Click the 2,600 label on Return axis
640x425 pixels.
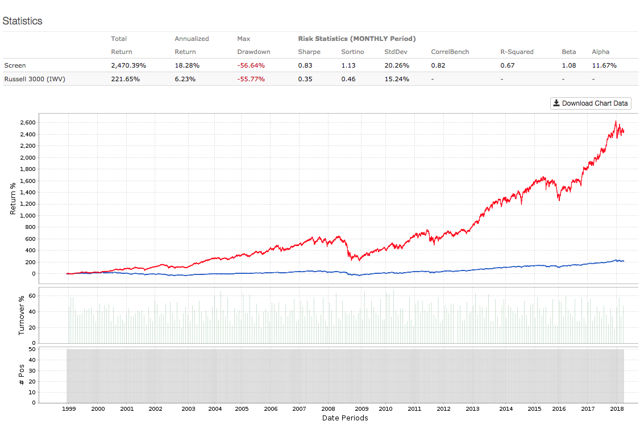click(27, 122)
